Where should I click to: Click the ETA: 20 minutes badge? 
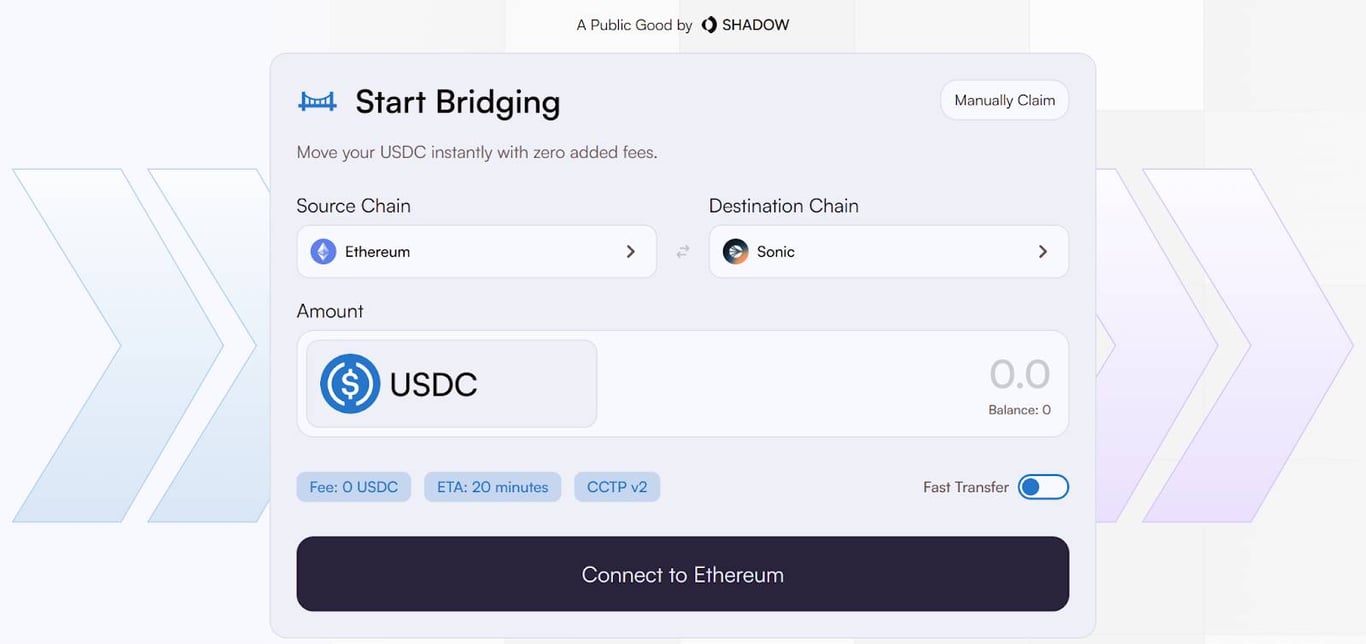coord(492,487)
